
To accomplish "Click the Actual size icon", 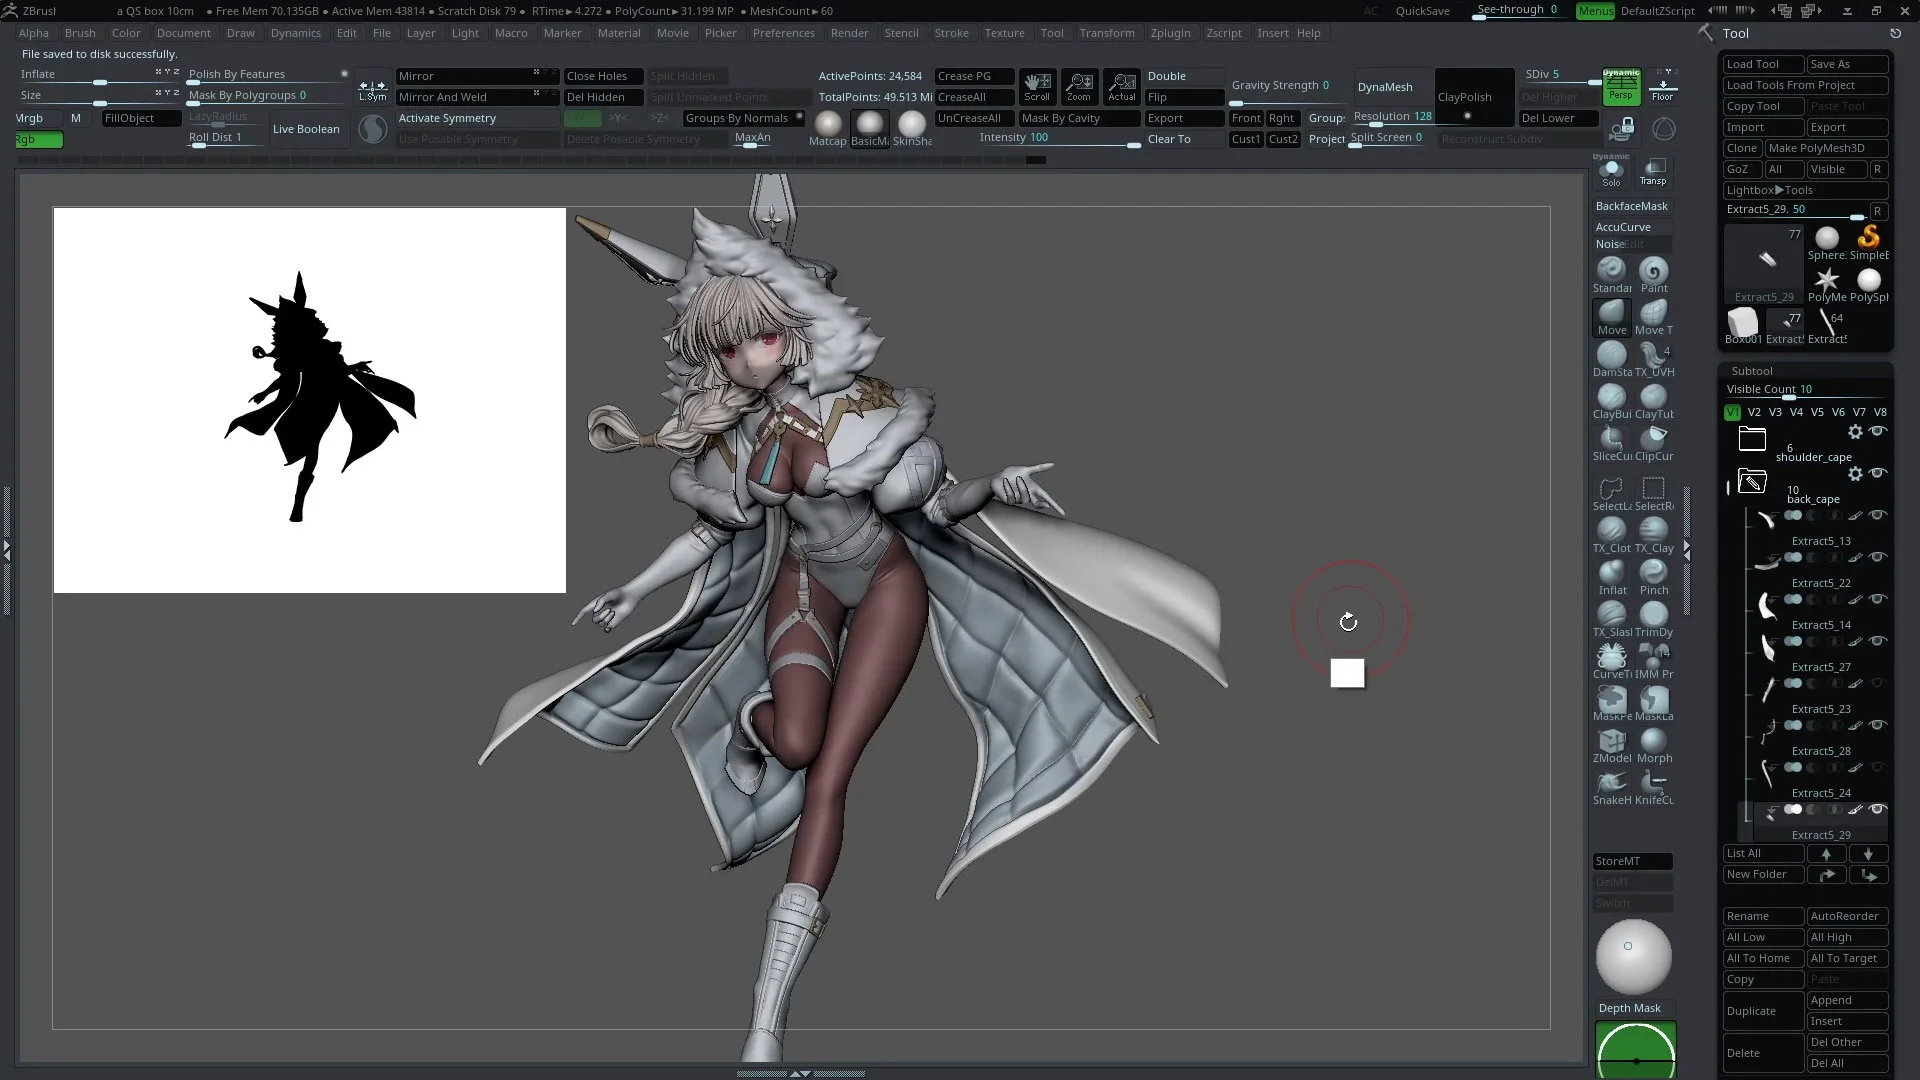I will pyautogui.click(x=1122, y=87).
